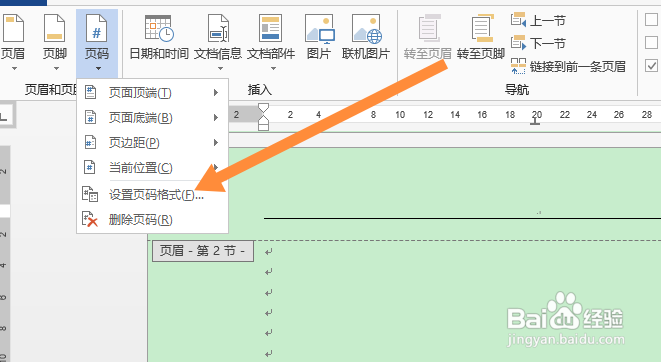Screen dimensions: 661x362
Task: Jump to 上一节 previous section
Action: coord(538,20)
